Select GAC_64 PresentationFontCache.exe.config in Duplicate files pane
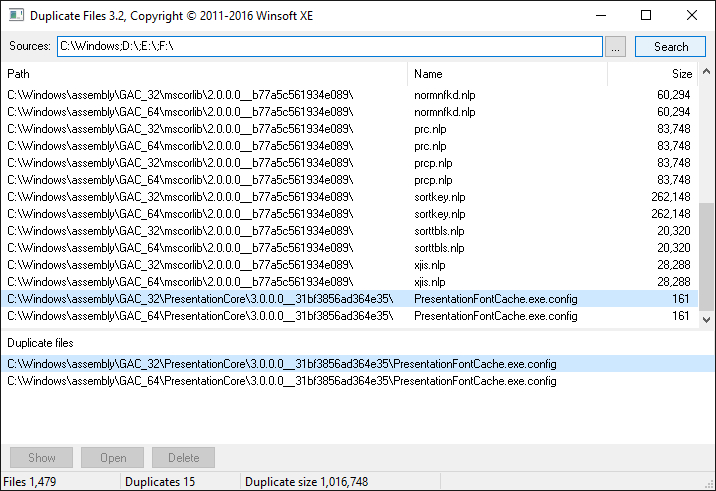The width and height of the screenshot is (716, 491). pos(280,381)
